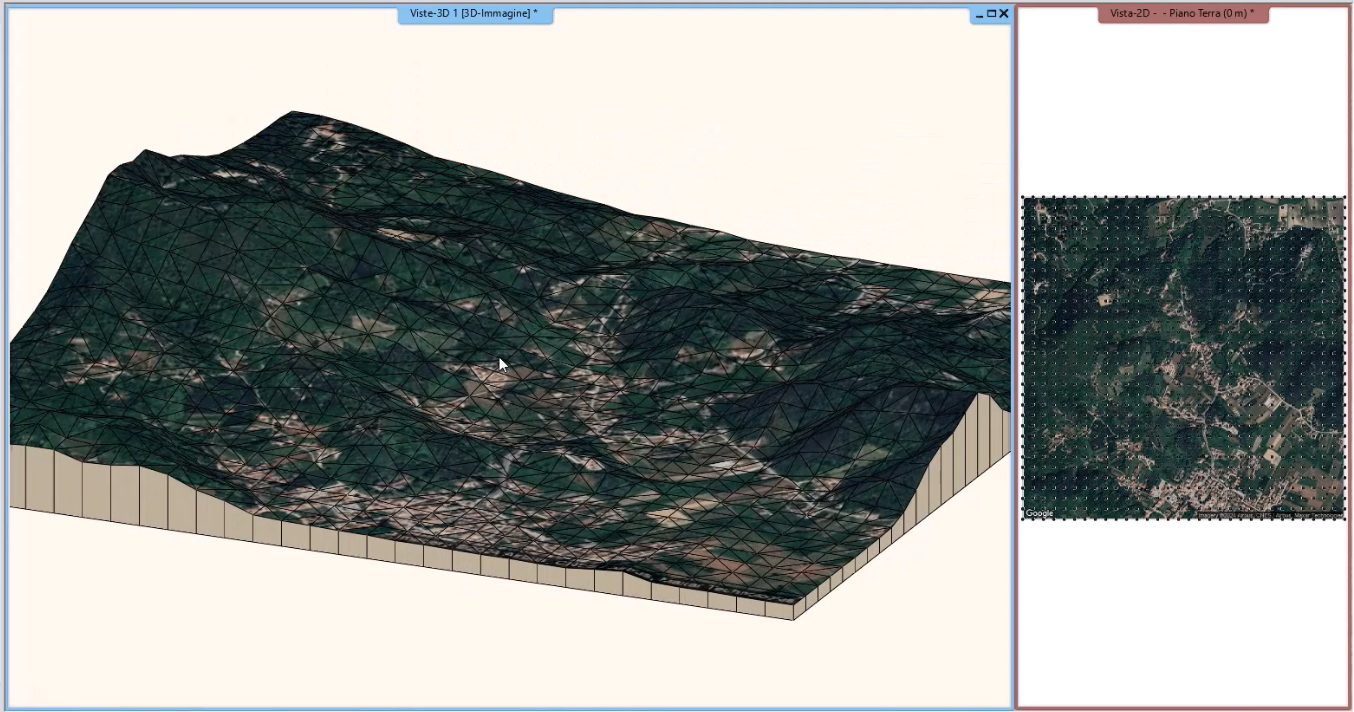
Task: Switch to the Viste-3D 1 [3D-Immagine] tab
Action: (x=474, y=14)
